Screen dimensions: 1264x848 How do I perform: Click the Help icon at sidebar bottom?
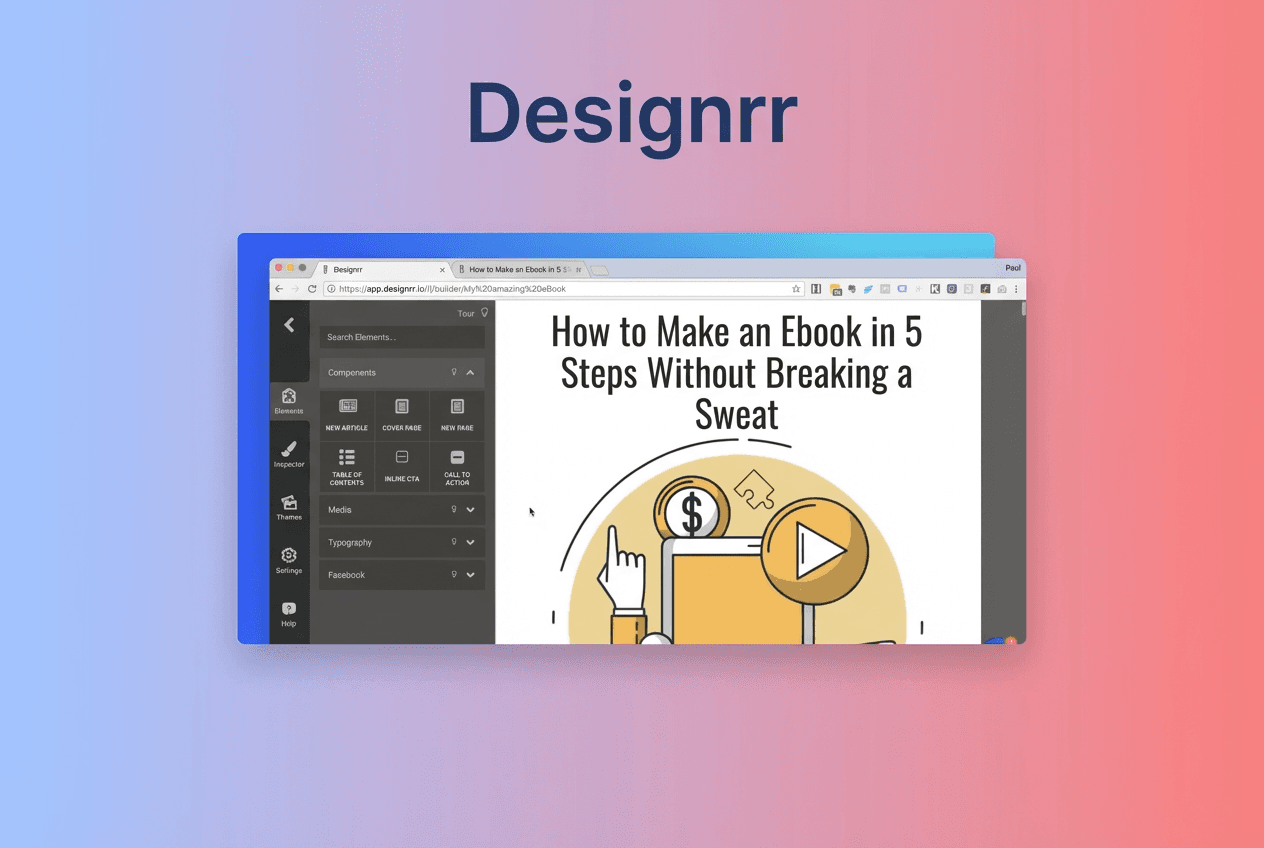(x=288, y=611)
